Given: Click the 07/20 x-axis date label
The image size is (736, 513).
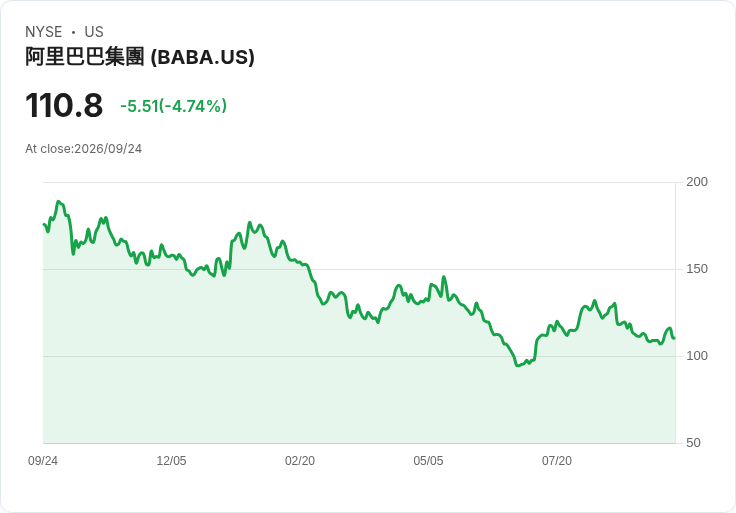Looking at the screenshot, I should [x=557, y=461].
